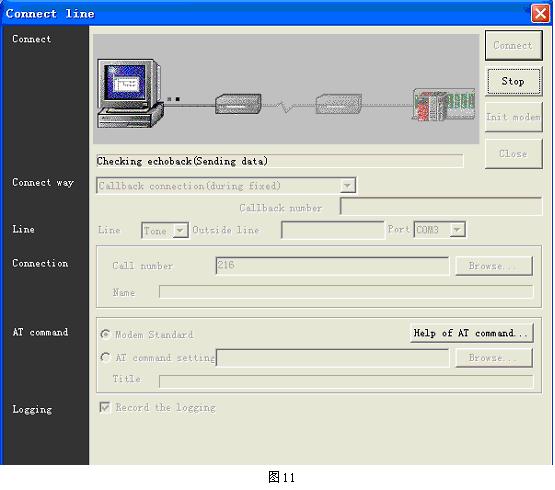Click Browse next to Call number
The width and height of the screenshot is (555, 490).
pyautogui.click(x=494, y=266)
